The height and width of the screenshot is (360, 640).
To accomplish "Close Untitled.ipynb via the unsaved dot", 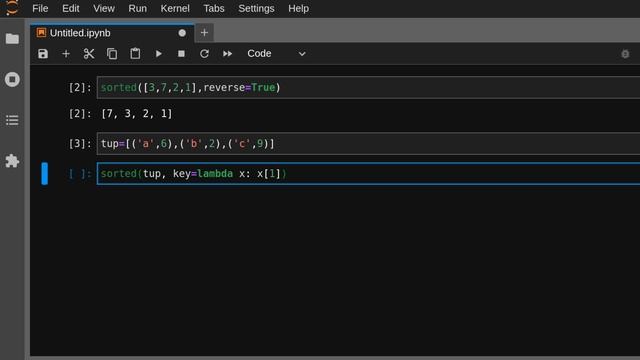I will 182,33.
